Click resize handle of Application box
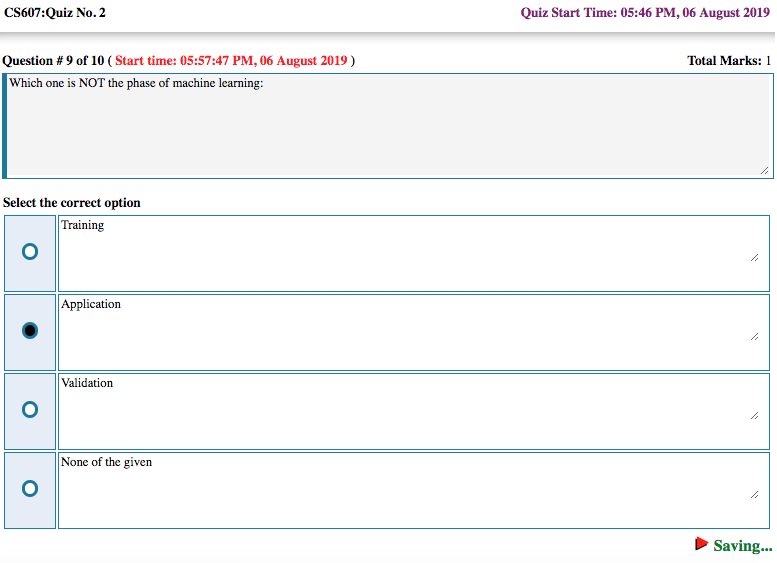Screen dimensions: 777x563 pos(755,337)
